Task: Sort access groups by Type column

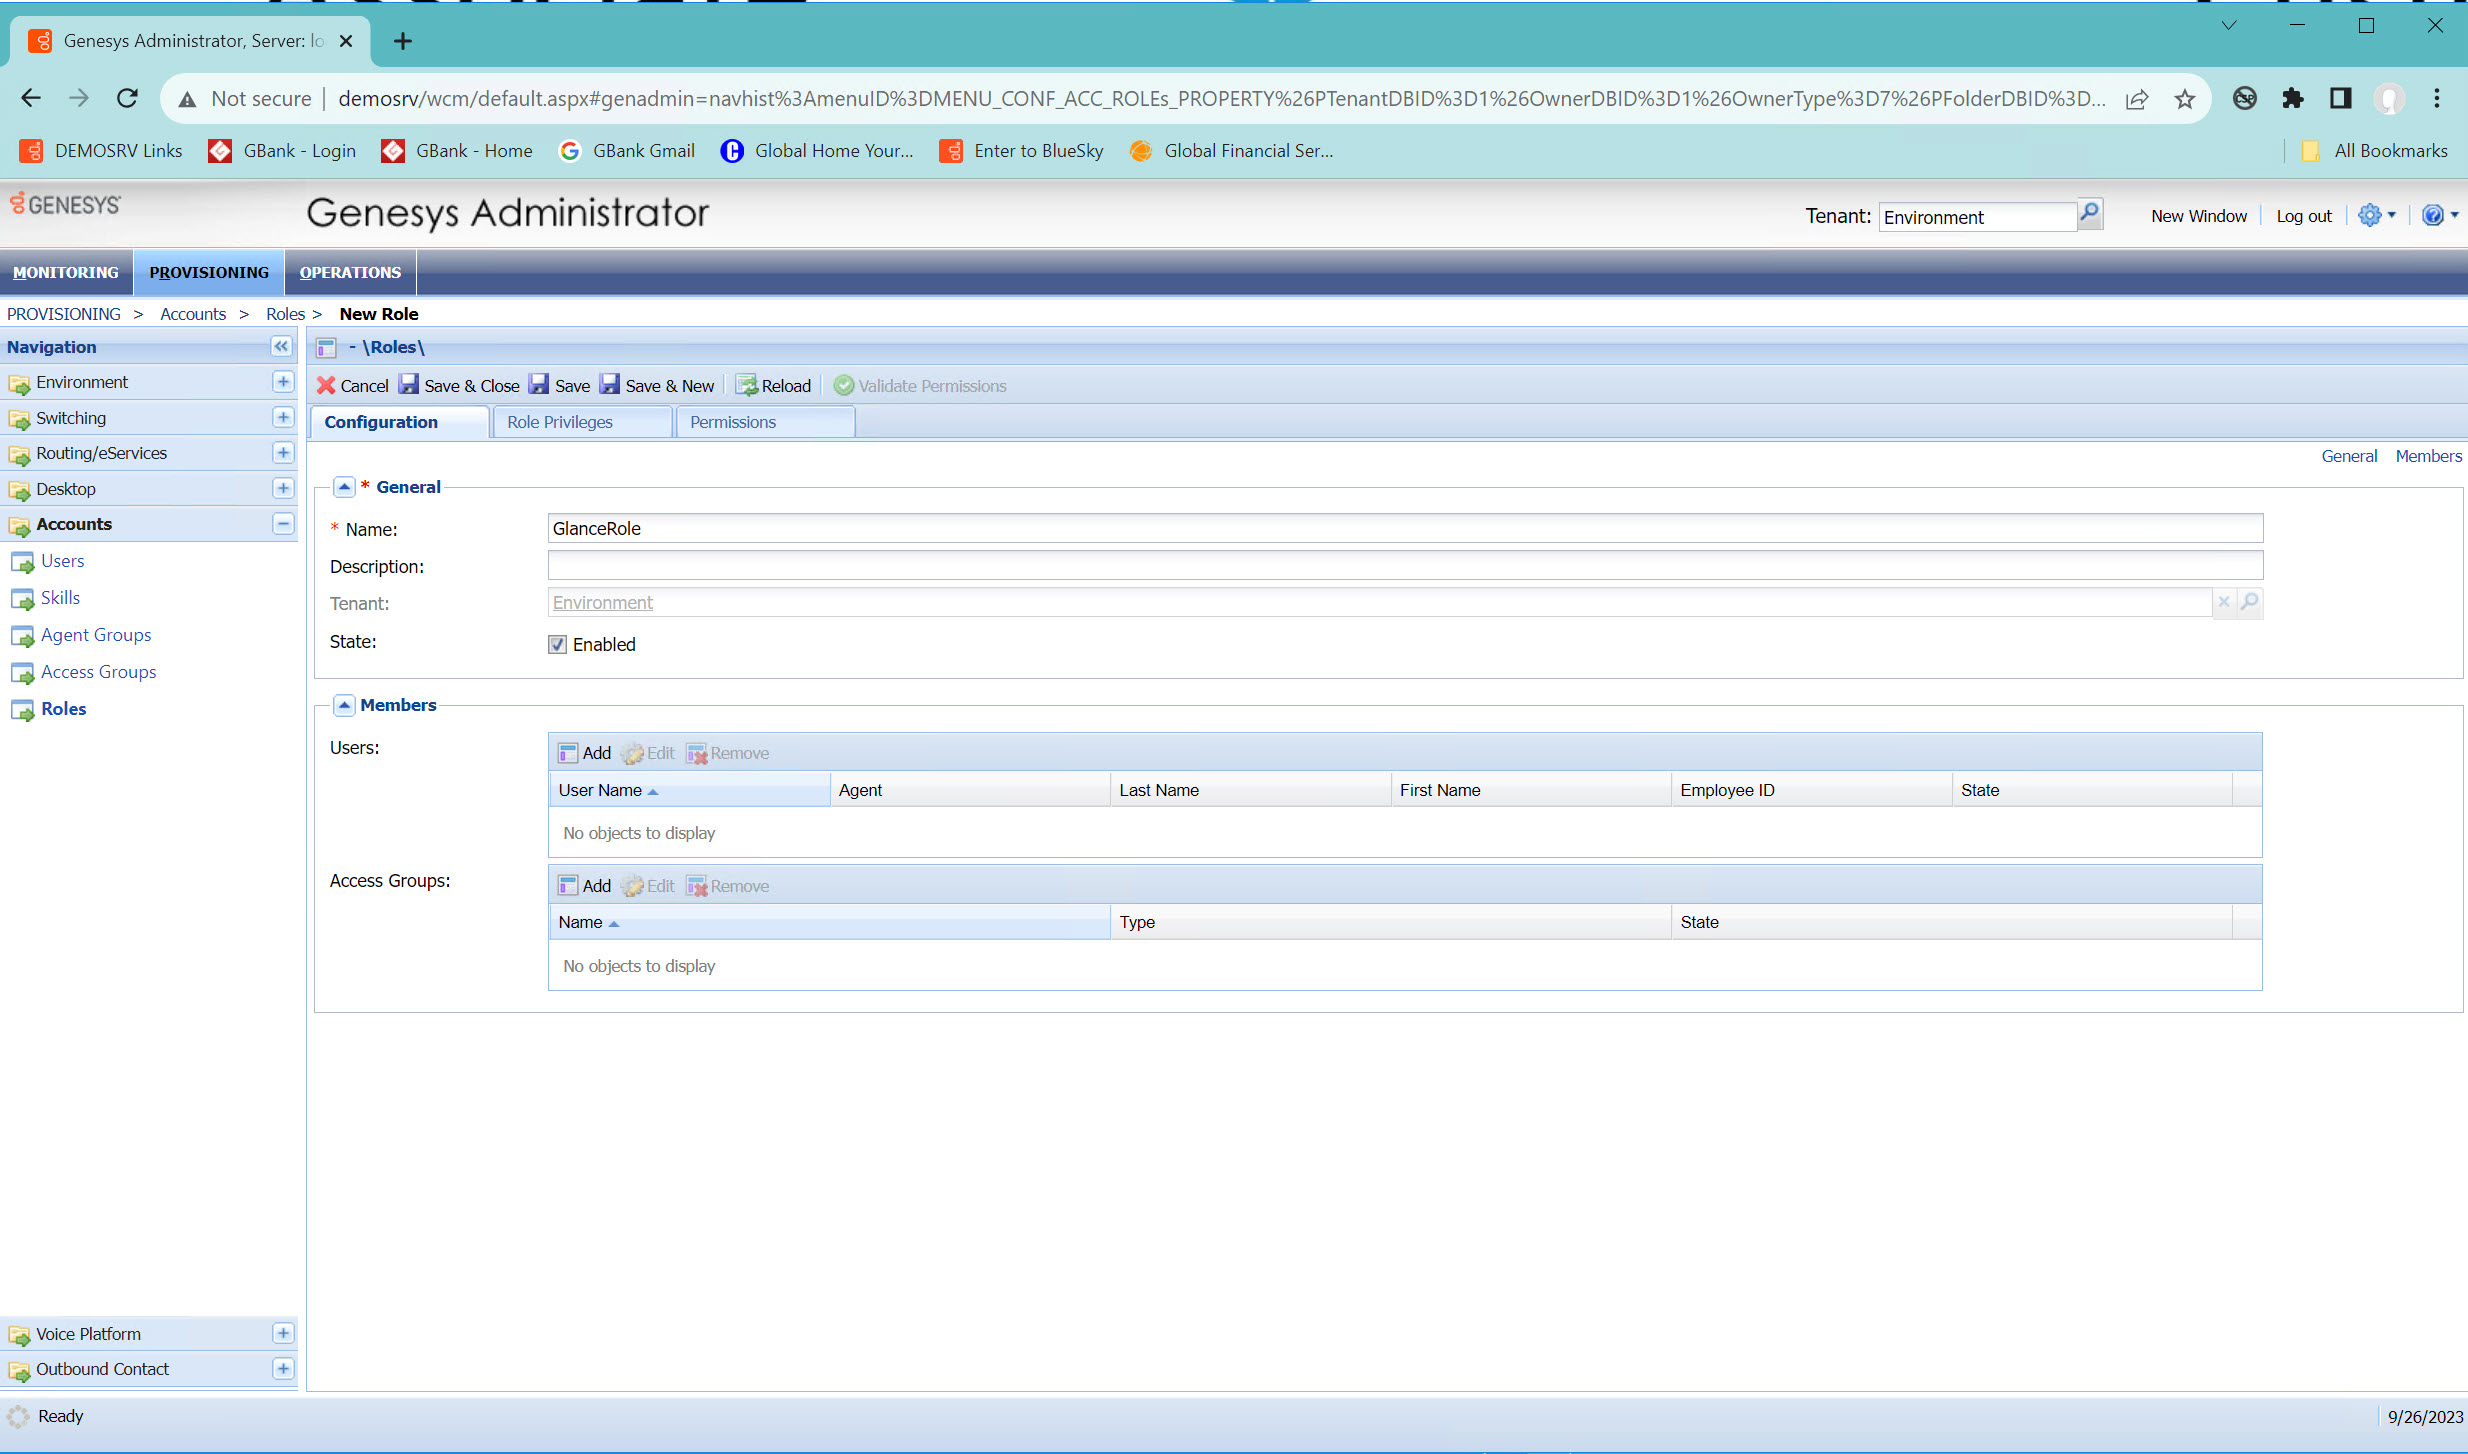Action: pyautogui.click(x=1390, y=922)
